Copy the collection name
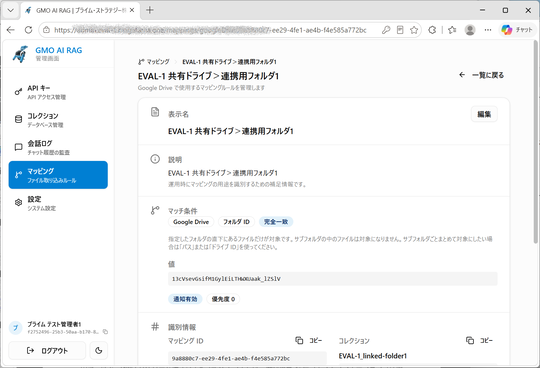The width and height of the screenshot is (540, 368). click(x=479, y=340)
